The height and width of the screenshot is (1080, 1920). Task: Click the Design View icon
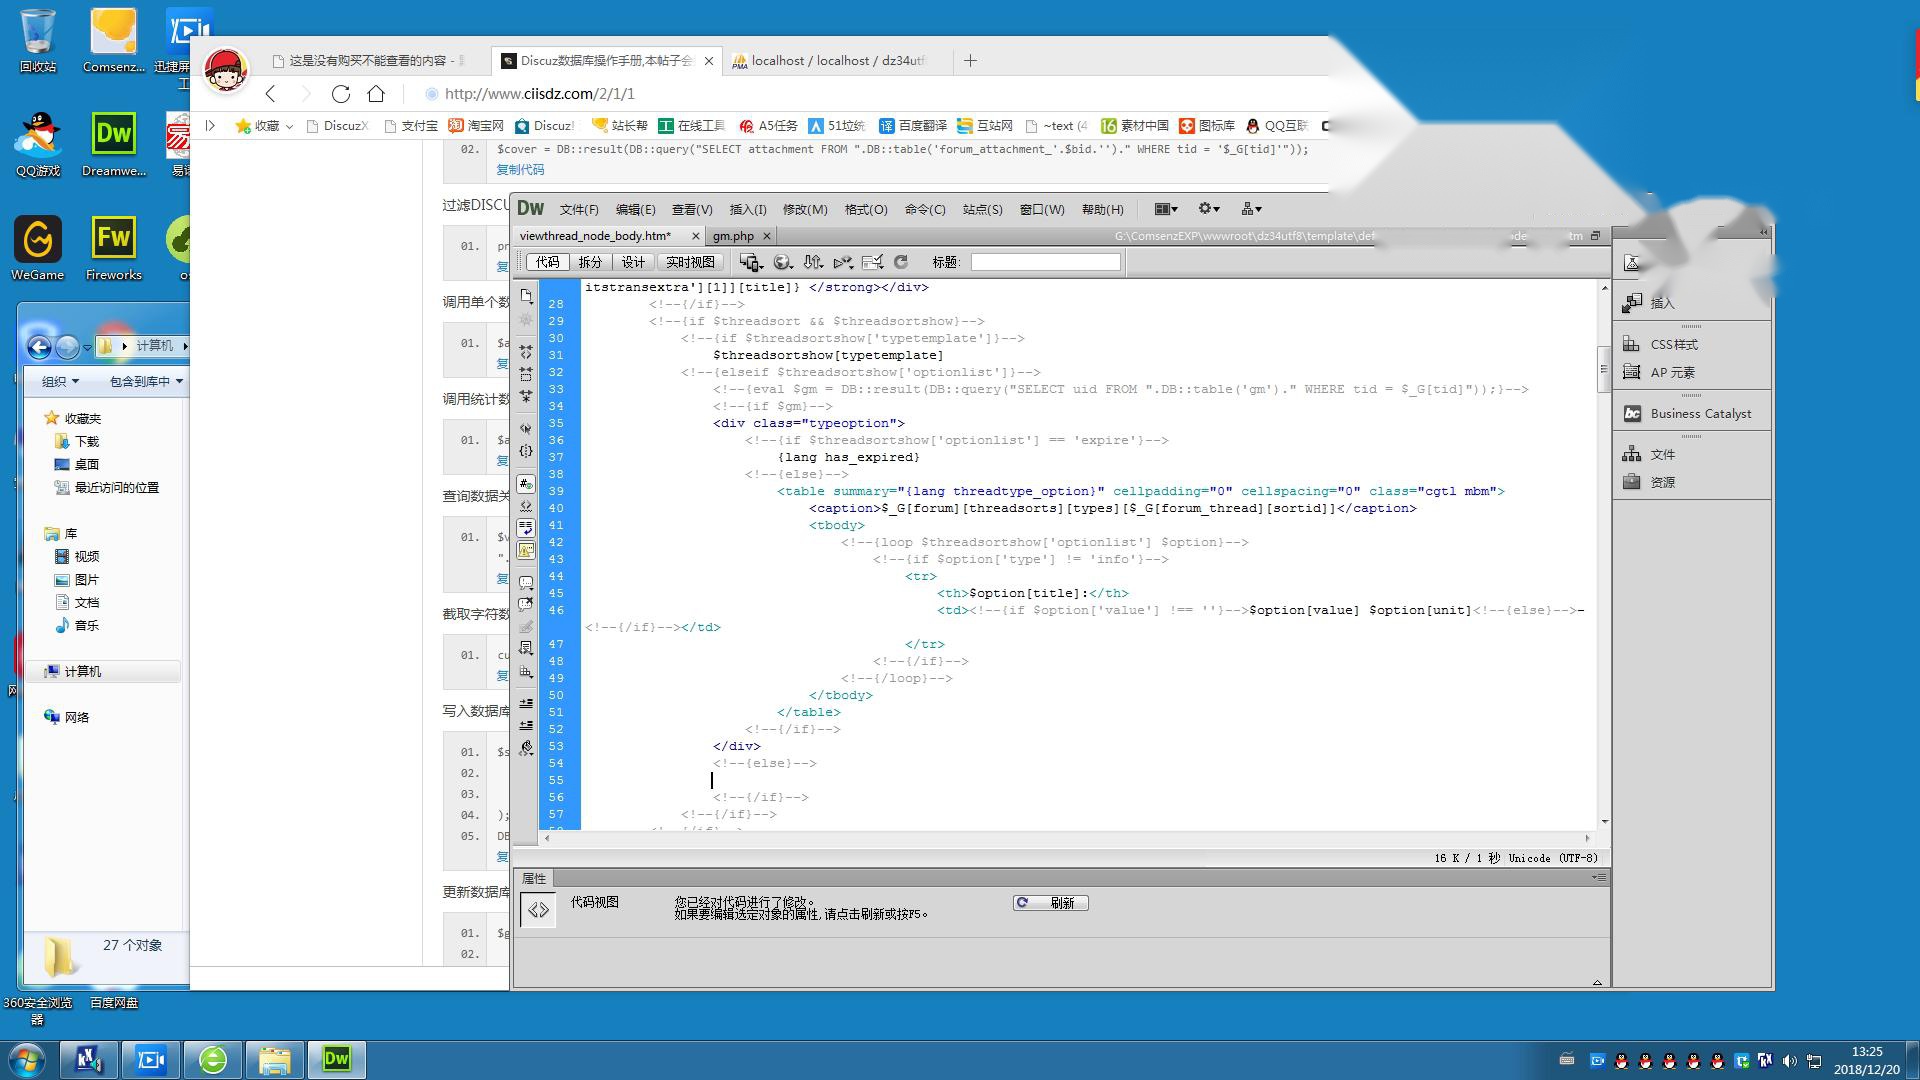[630, 261]
